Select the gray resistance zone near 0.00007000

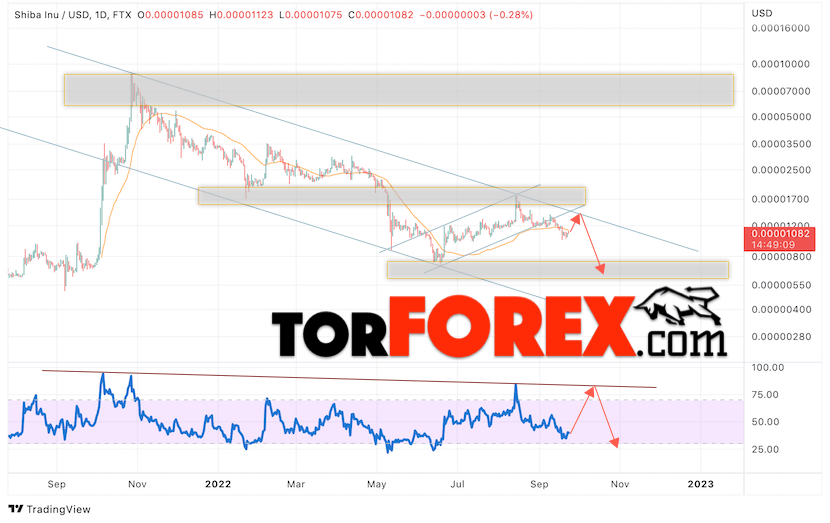[x=399, y=90]
